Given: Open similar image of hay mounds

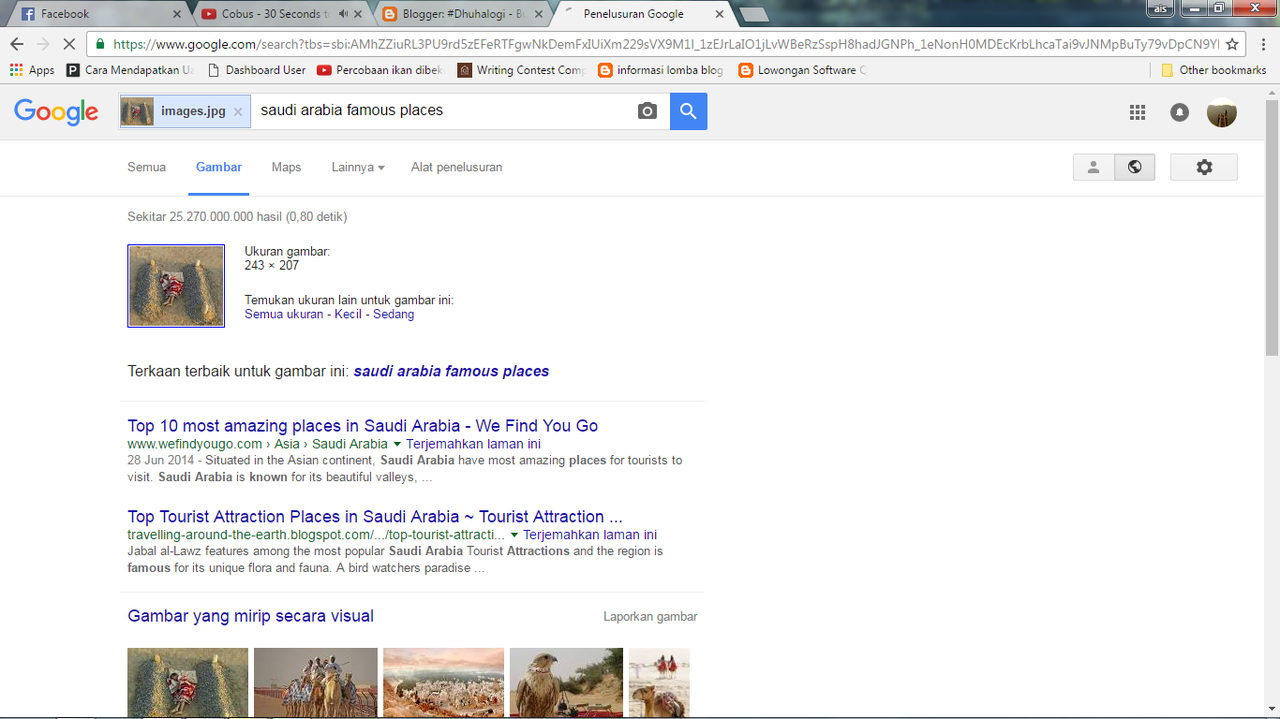Looking at the screenshot, I should tap(188, 682).
